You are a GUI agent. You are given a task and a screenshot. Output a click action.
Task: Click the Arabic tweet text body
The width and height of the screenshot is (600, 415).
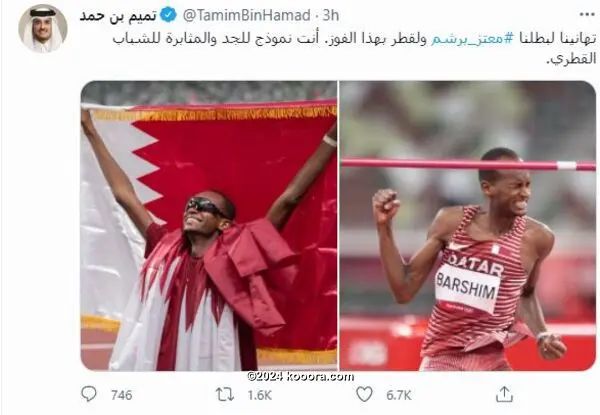[354, 48]
